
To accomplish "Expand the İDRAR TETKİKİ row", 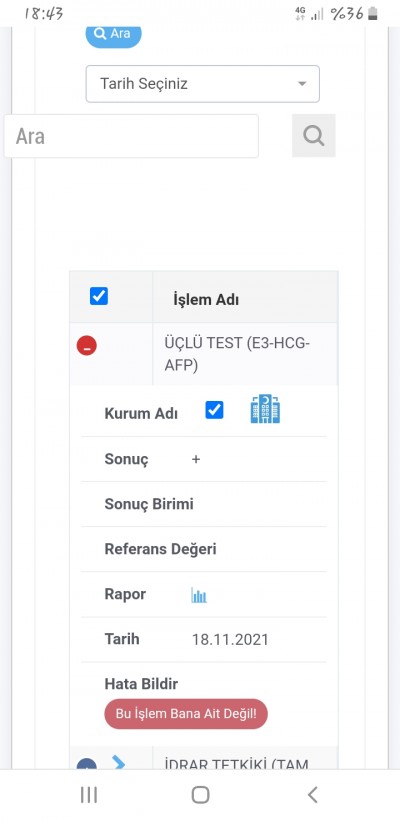I will pos(87,764).
